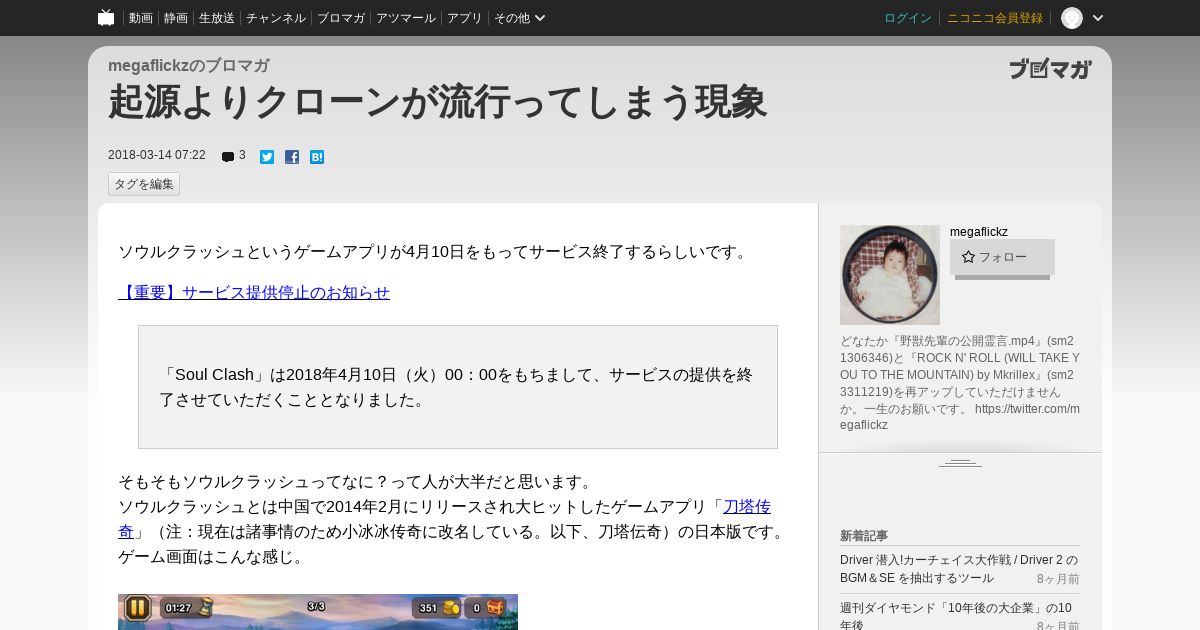Go to 生放送 in top navigation

(x=217, y=18)
